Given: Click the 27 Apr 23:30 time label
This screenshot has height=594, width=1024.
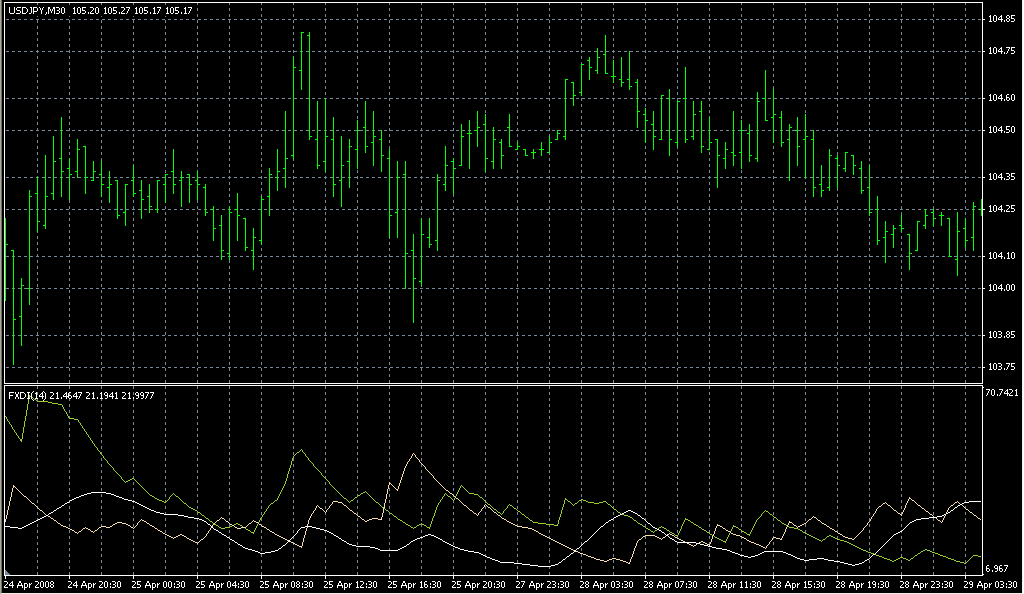Looking at the screenshot, I should 542,585.
